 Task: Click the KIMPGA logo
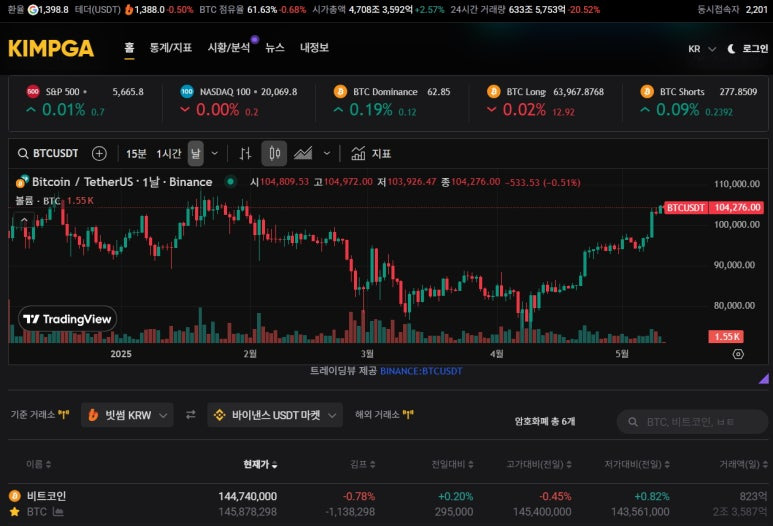[x=51, y=48]
